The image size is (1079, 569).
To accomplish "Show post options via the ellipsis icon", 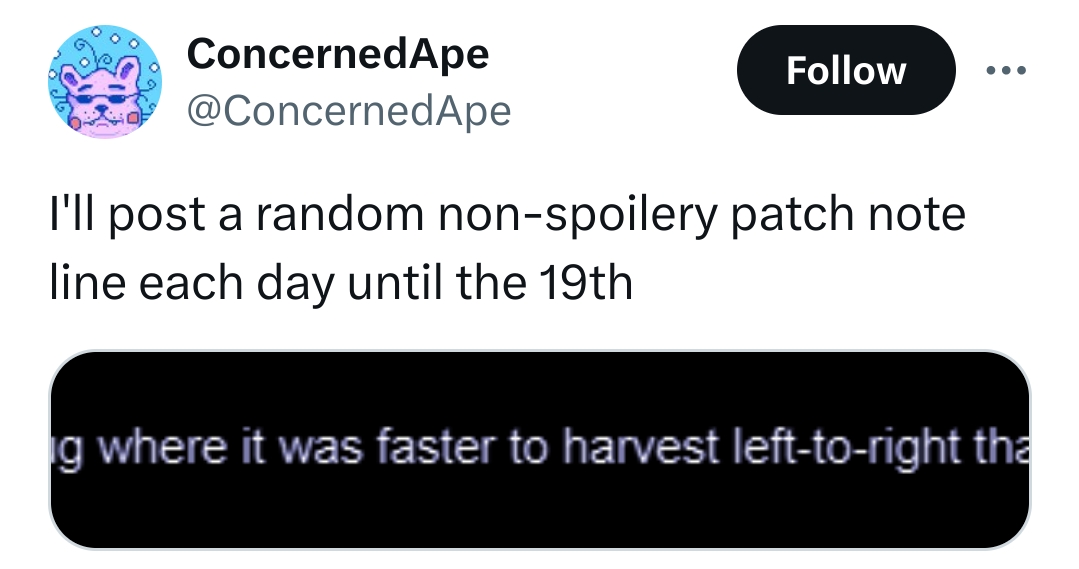I will pos(1006,70).
